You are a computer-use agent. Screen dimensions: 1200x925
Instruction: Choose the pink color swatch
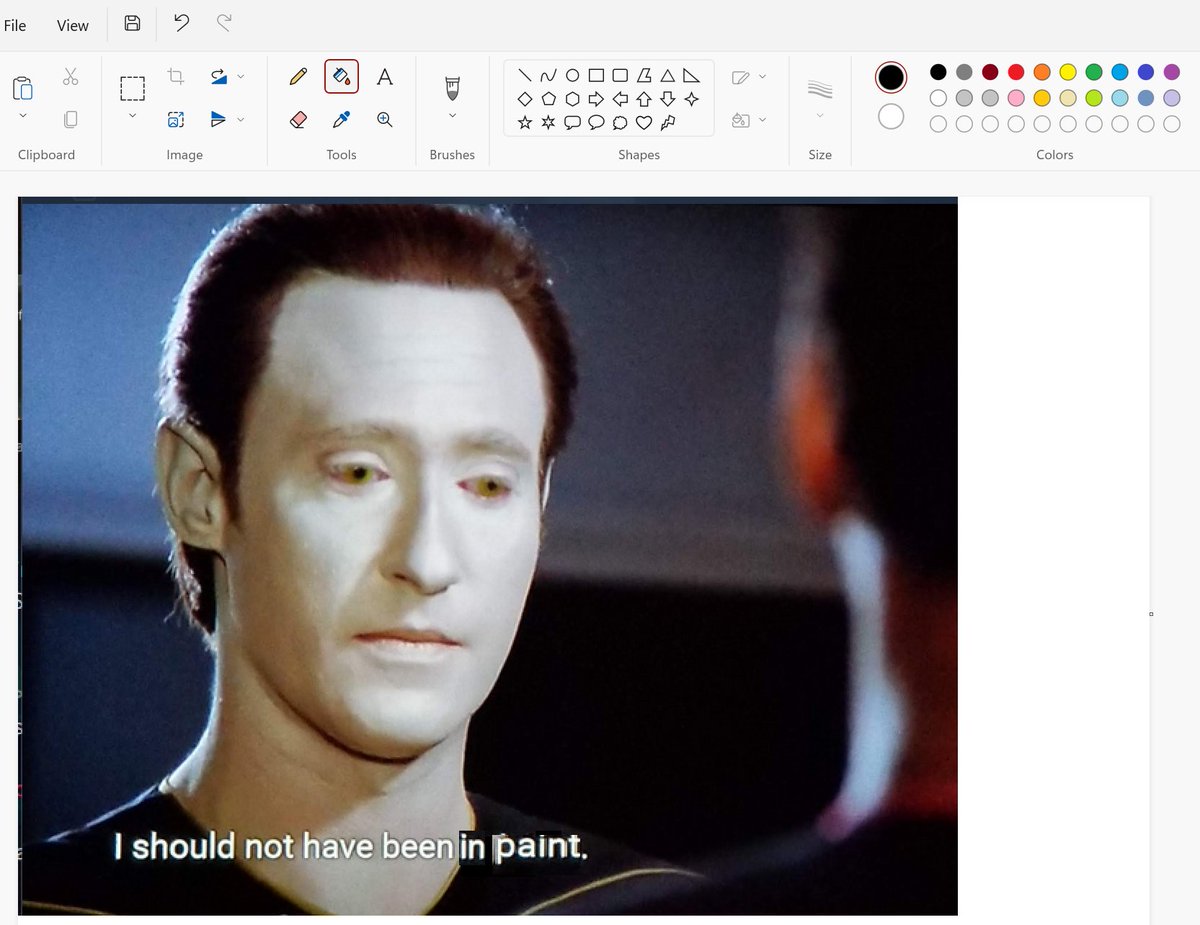pos(1016,98)
